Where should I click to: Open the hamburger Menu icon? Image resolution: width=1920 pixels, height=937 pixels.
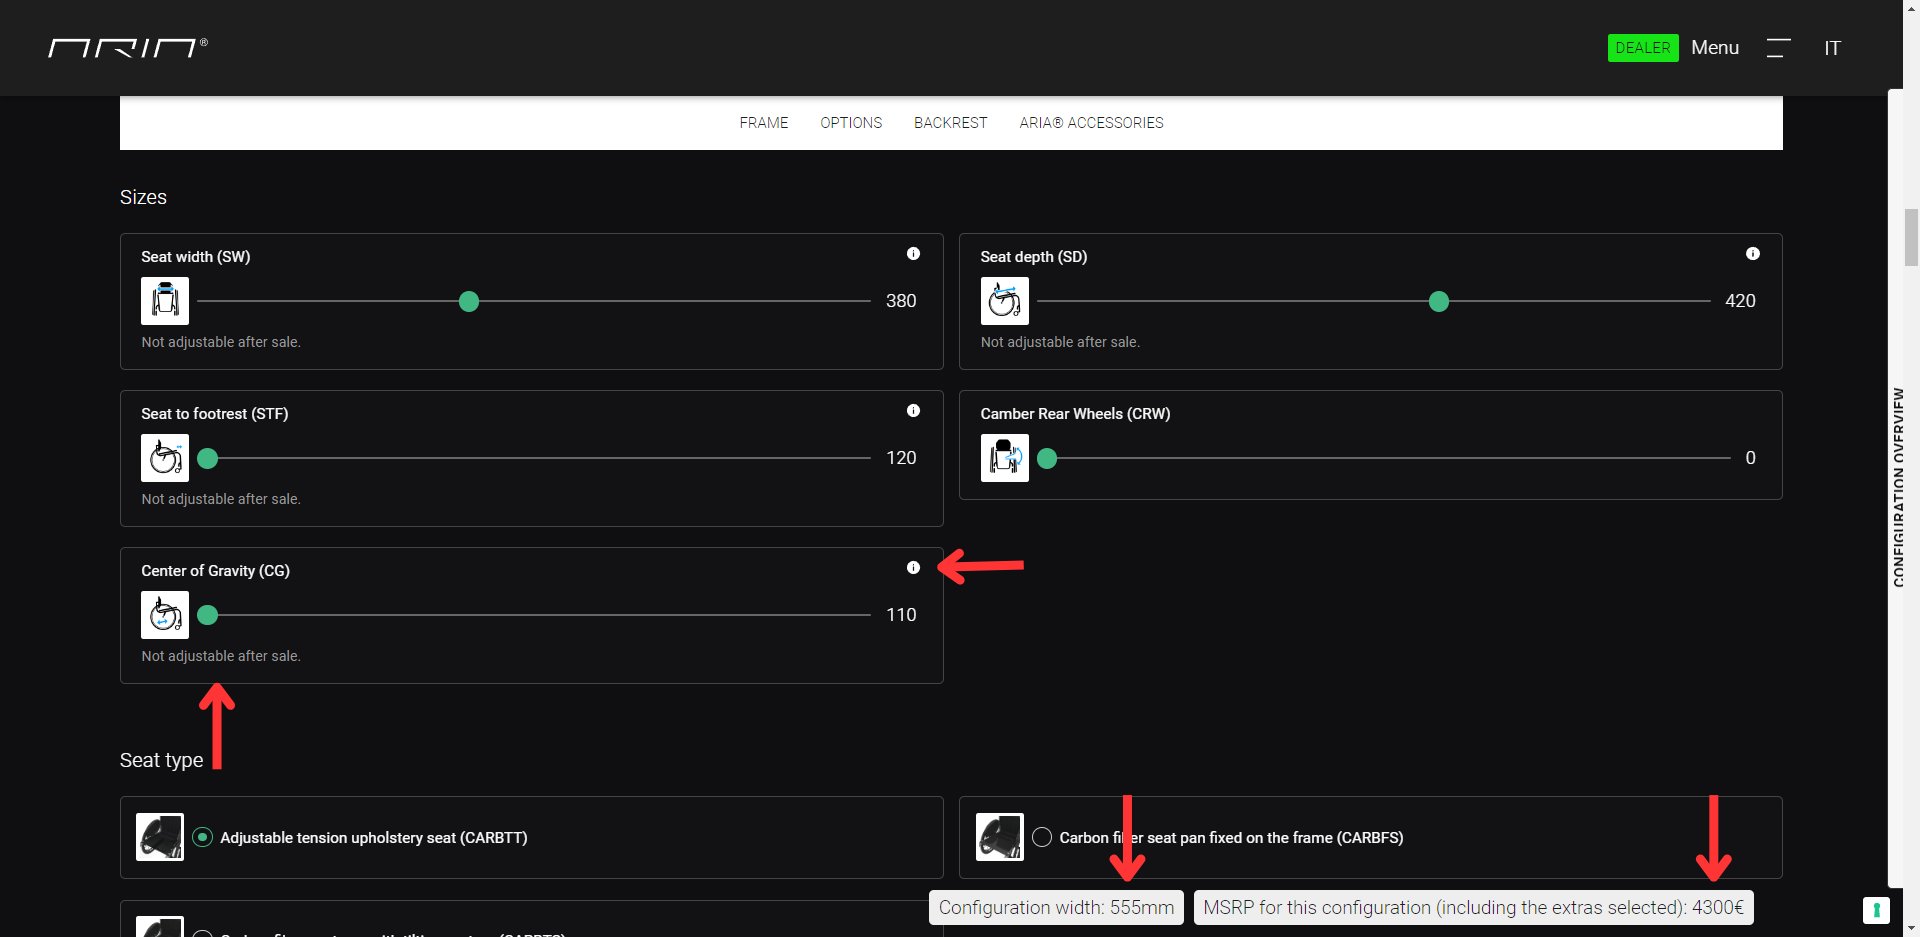[x=1777, y=48]
